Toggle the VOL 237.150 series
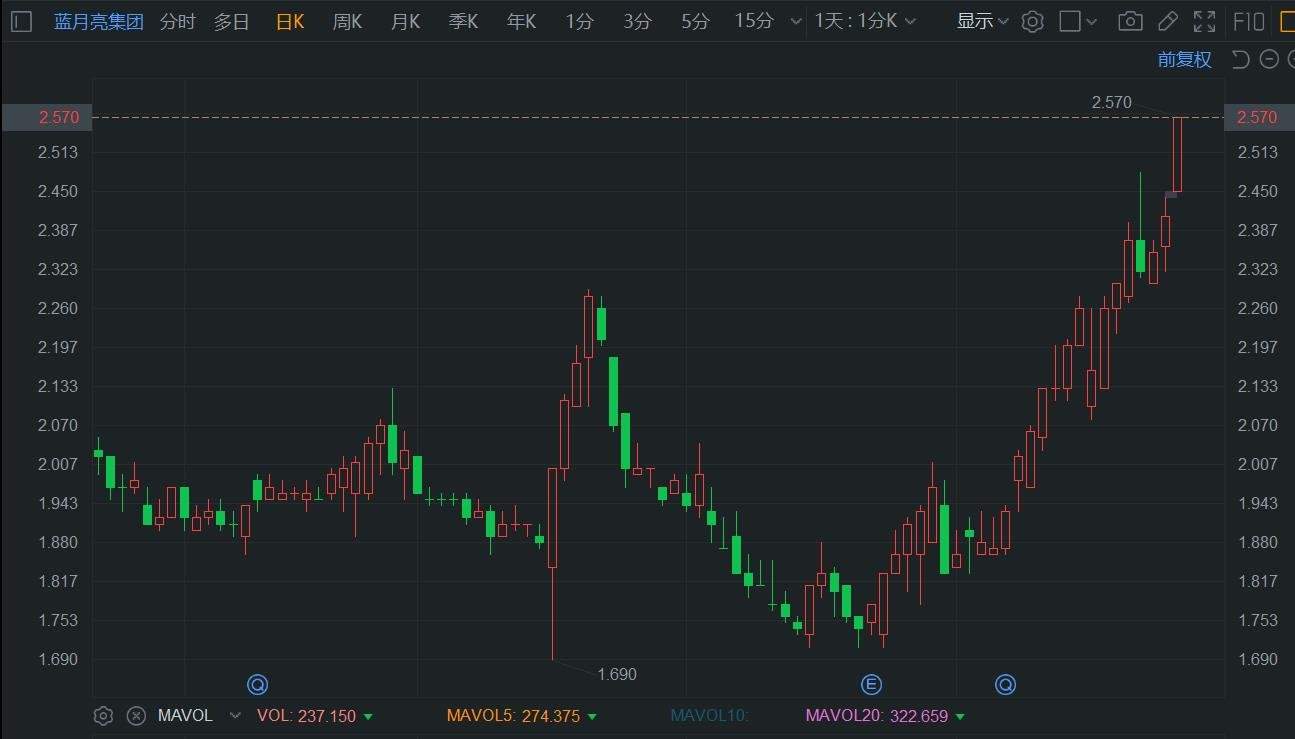This screenshot has height=739, width=1295. [x=314, y=716]
